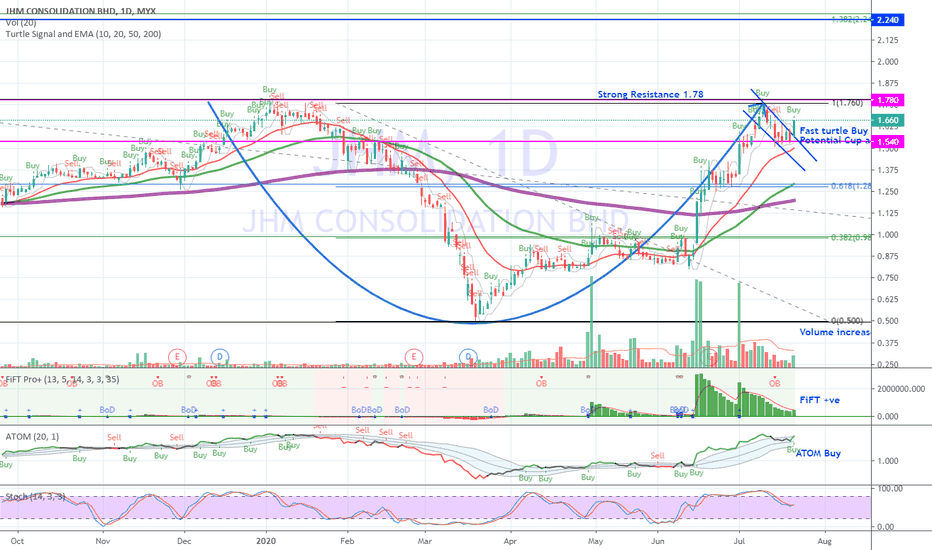Screen dimensions: 932x550
Task: Select the chart title JHM CONSOLIDATION BHD, 1D, MYX
Action: click(x=81, y=11)
